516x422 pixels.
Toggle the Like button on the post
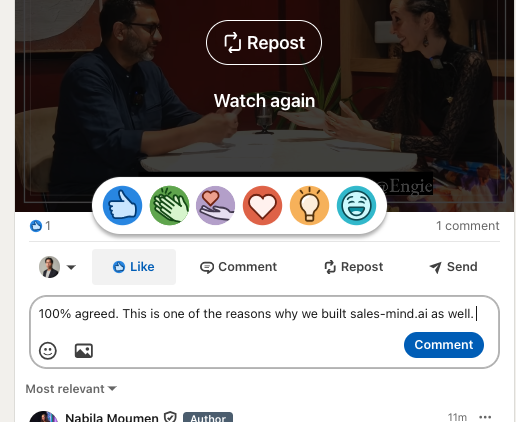[134, 267]
